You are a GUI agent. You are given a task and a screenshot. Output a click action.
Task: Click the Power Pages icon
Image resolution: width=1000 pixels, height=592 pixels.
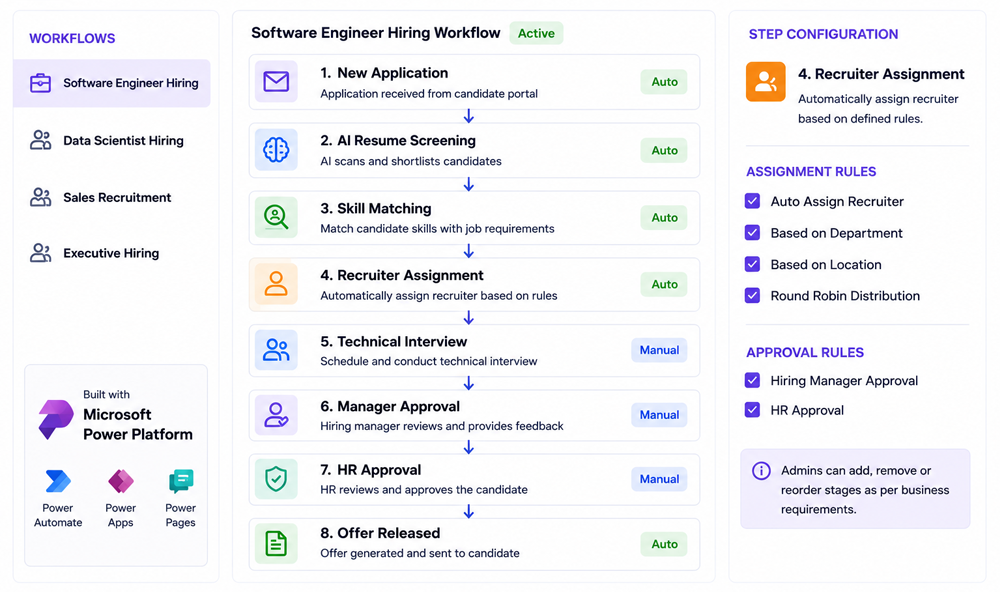(180, 481)
